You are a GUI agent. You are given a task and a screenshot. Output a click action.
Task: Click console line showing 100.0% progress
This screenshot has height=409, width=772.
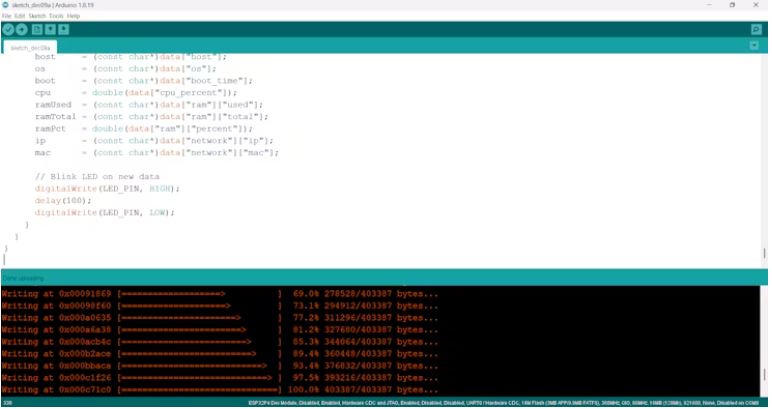pyautogui.click(x=220, y=390)
